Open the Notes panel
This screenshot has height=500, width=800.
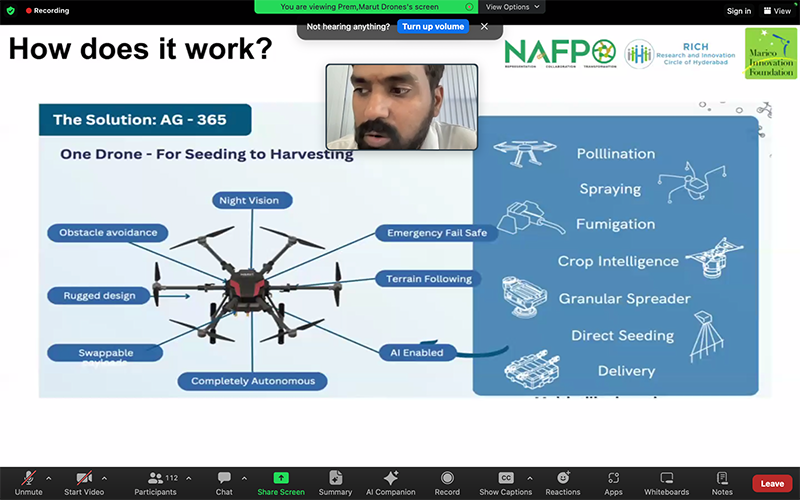pos(722,482)
